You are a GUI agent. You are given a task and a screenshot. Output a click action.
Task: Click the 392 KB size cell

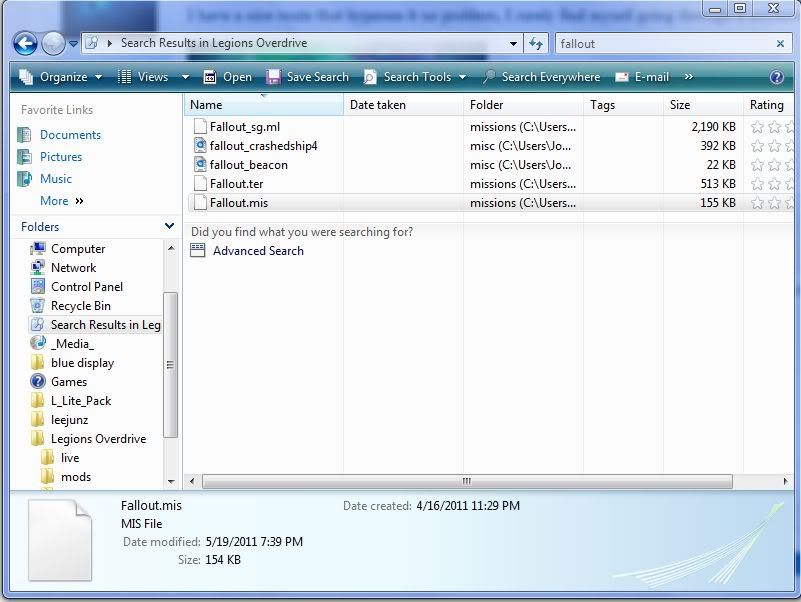[718, 146]
